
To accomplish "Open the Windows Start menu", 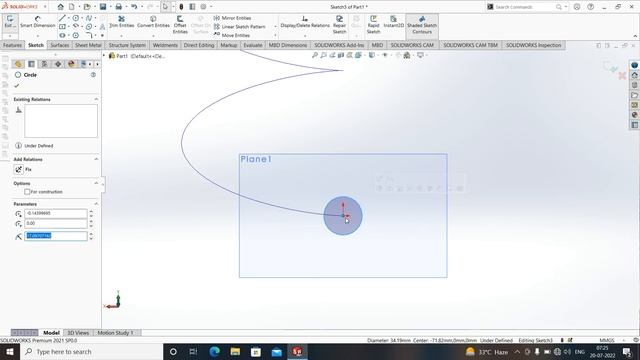I will click(10, 351).
